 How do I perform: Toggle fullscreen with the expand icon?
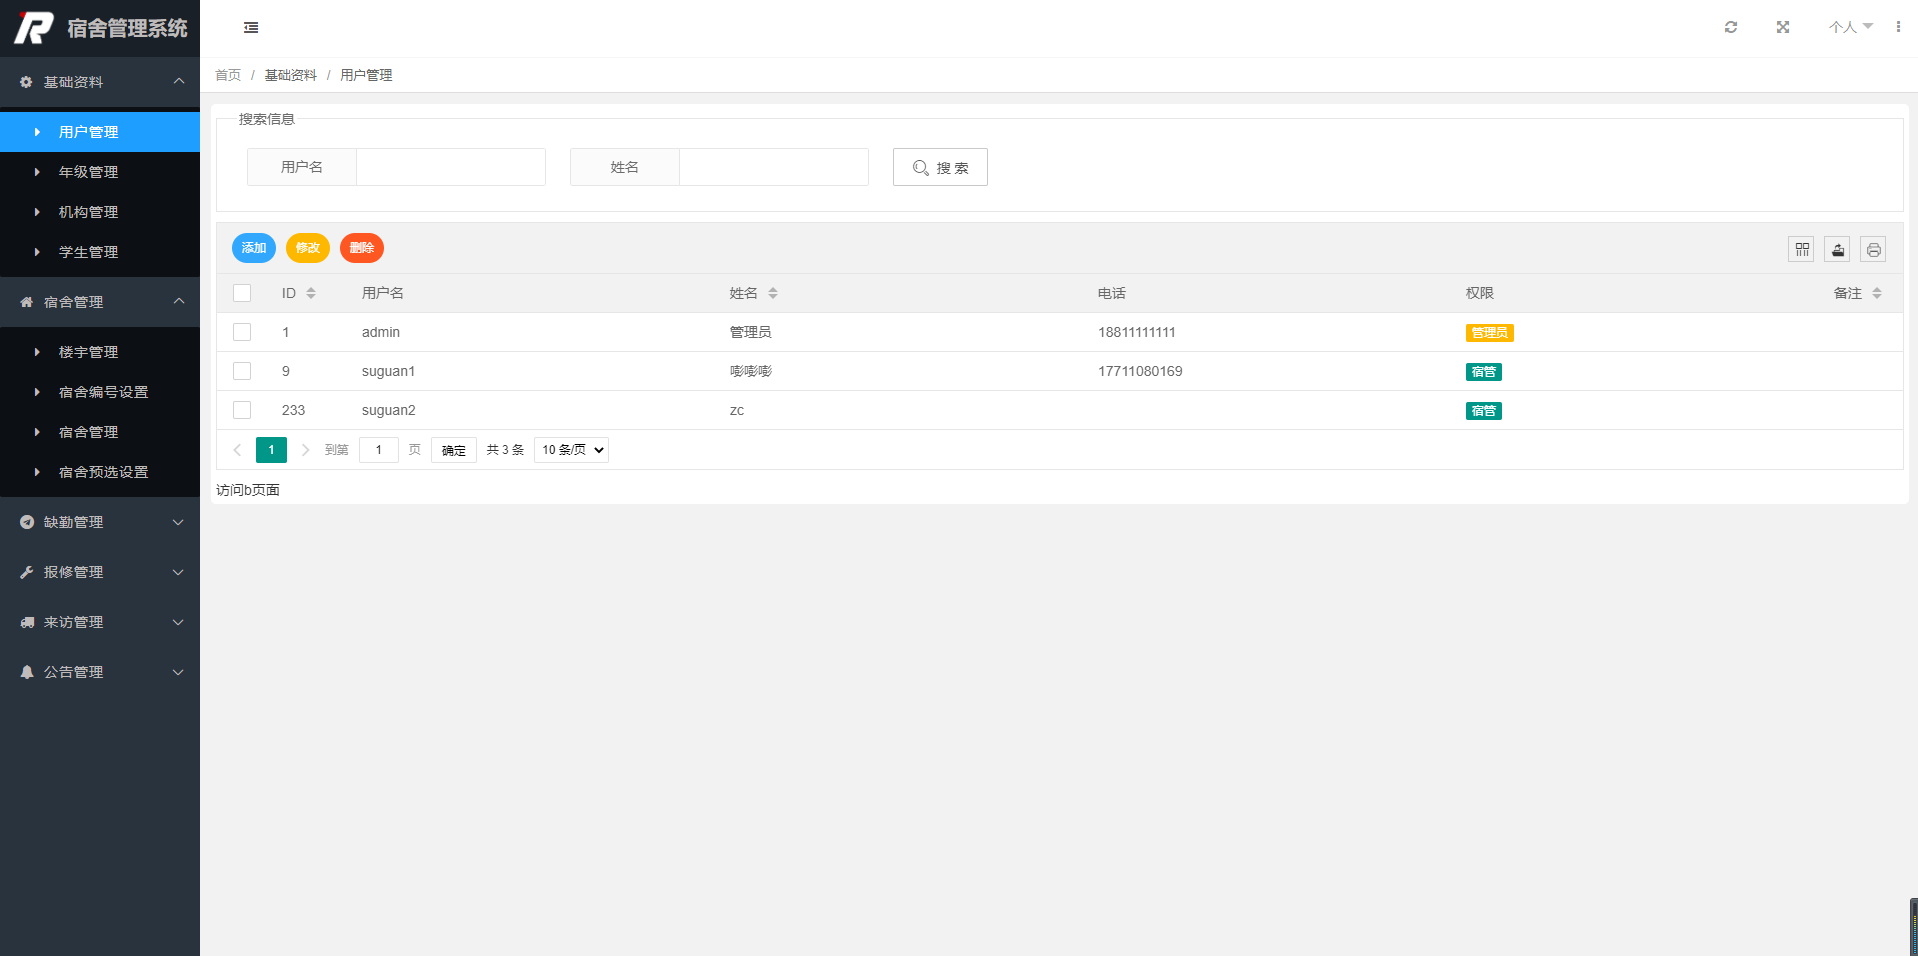coord(1783,27)
